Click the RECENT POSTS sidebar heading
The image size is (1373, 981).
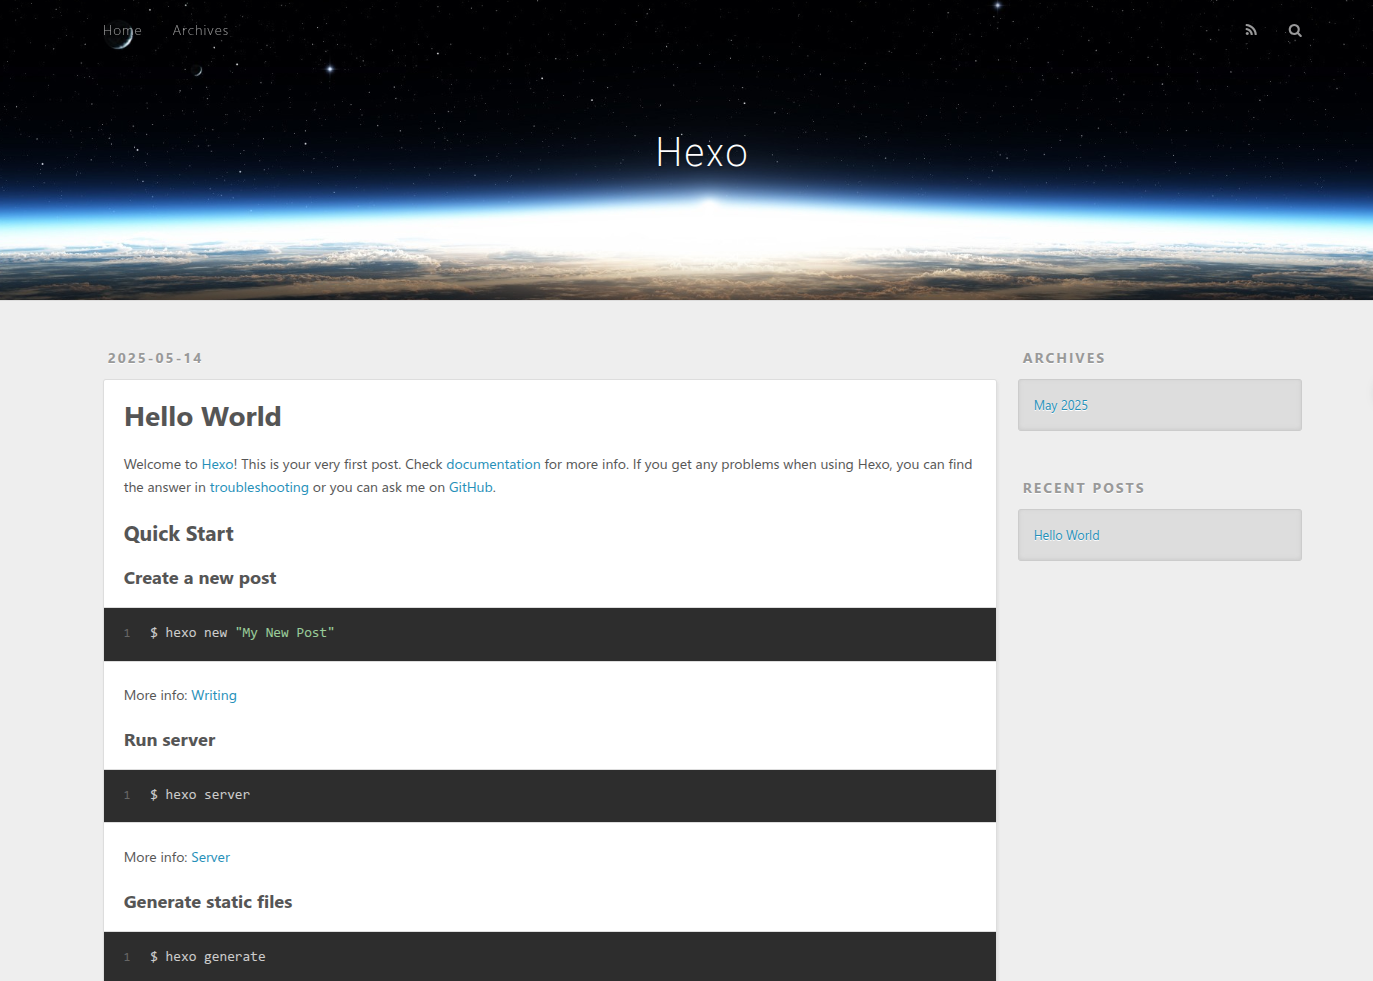pyautogui.click(x=1083, y=488)
